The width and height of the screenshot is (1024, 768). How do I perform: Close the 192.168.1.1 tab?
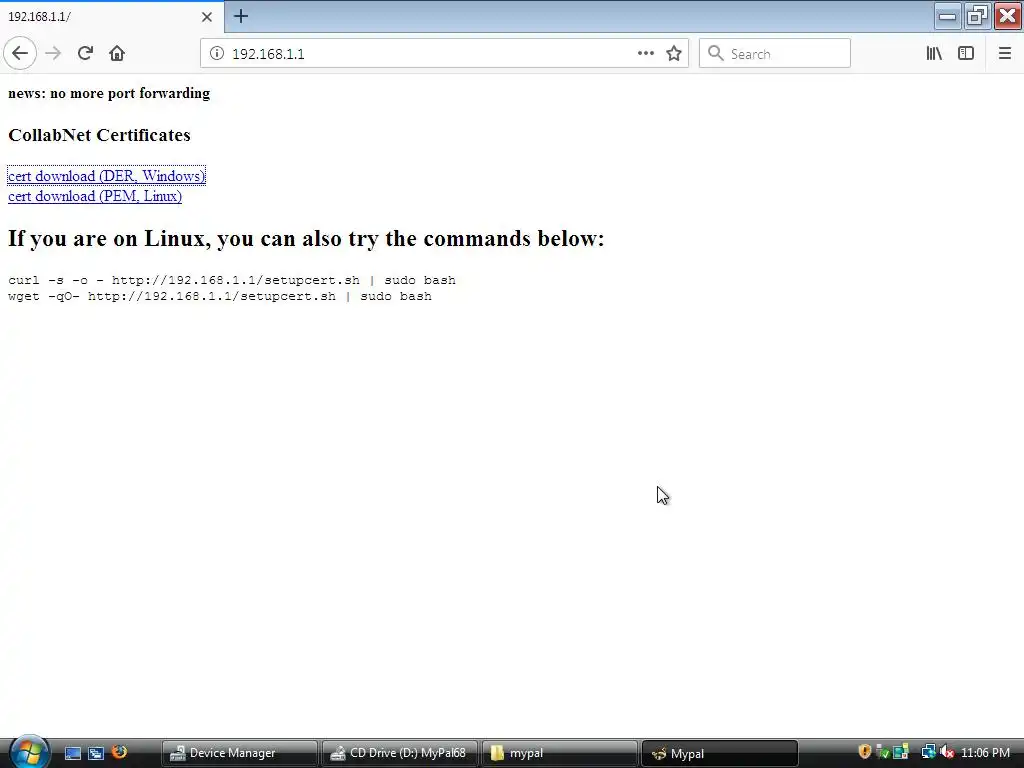tap(207, 17)
